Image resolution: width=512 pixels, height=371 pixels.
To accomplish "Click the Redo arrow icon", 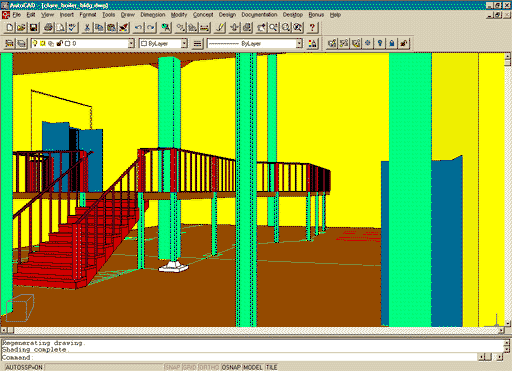I will pyautogui.click(x=151, y=27).
